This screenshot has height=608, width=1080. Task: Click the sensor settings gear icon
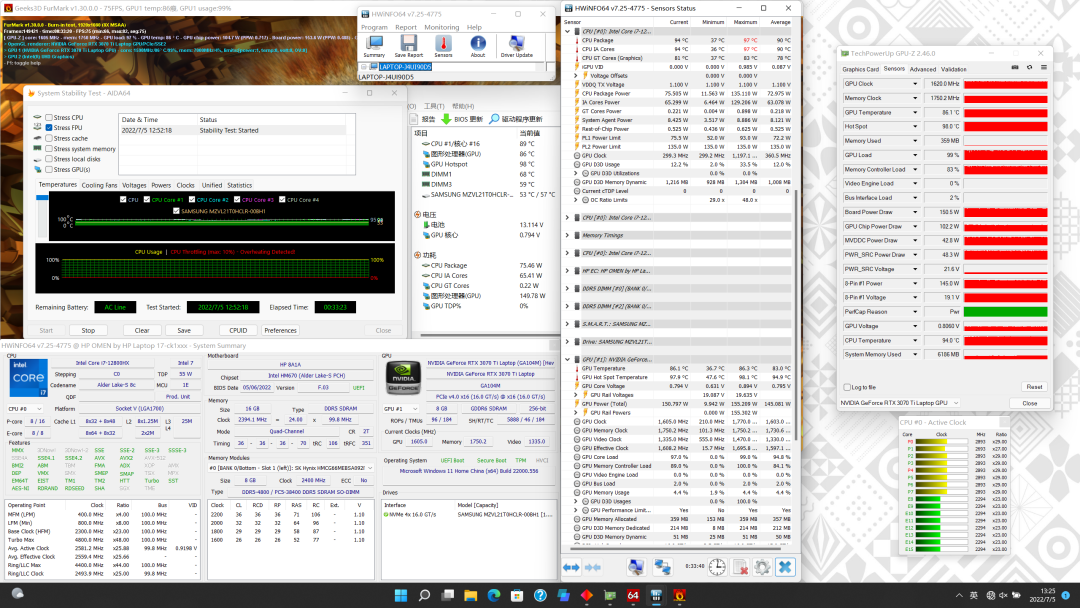(762, 567)
